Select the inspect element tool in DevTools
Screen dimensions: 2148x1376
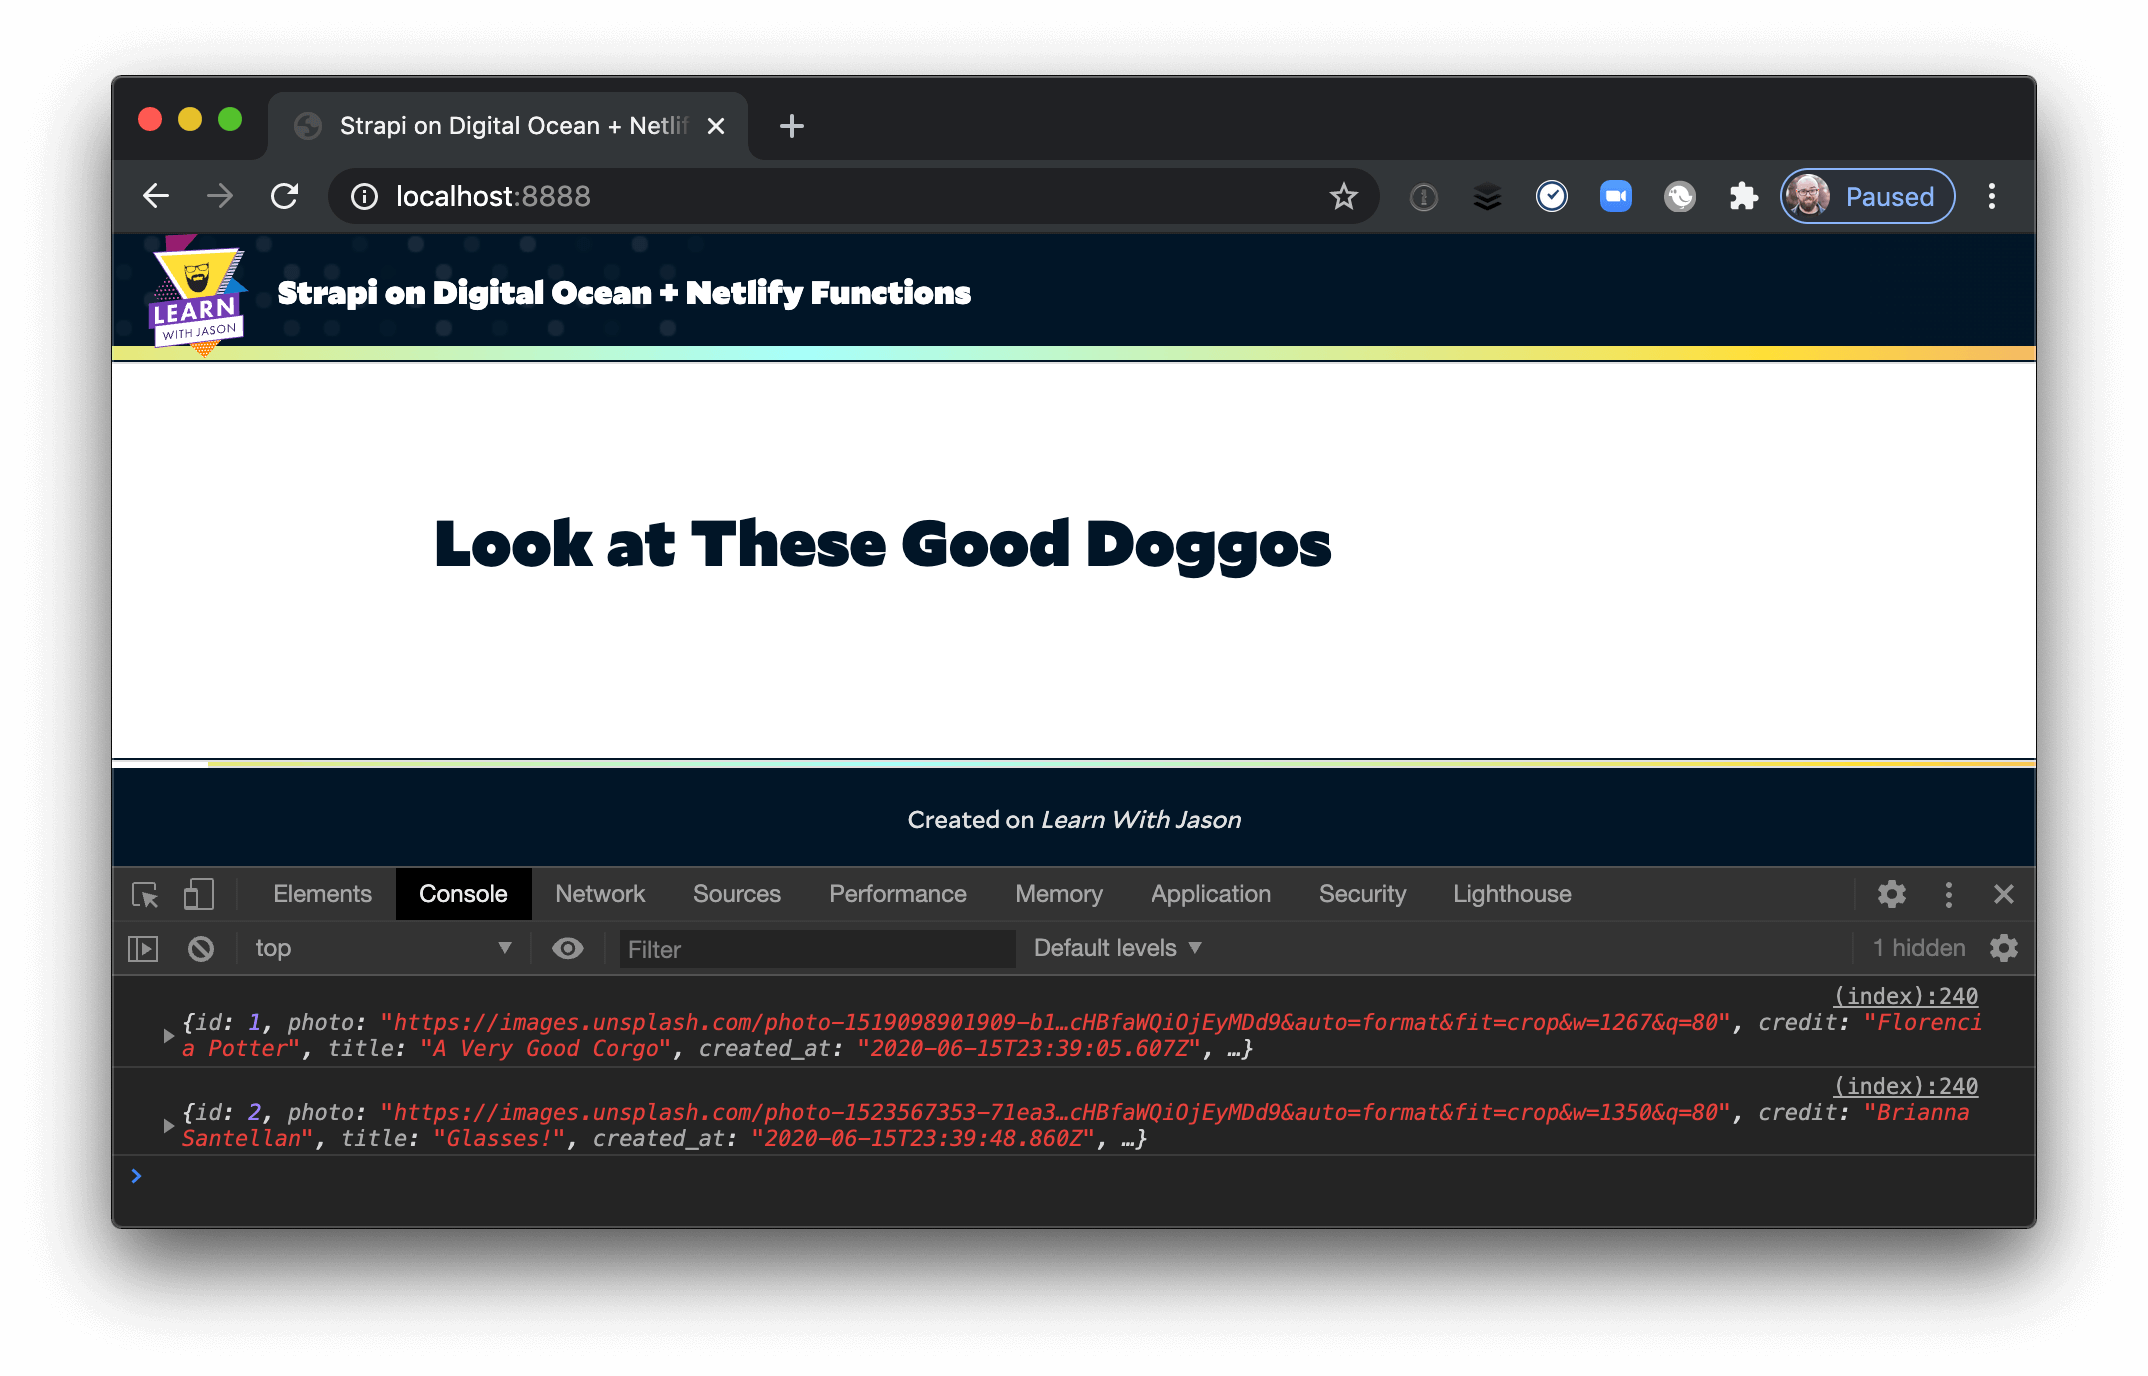[145, 895]
